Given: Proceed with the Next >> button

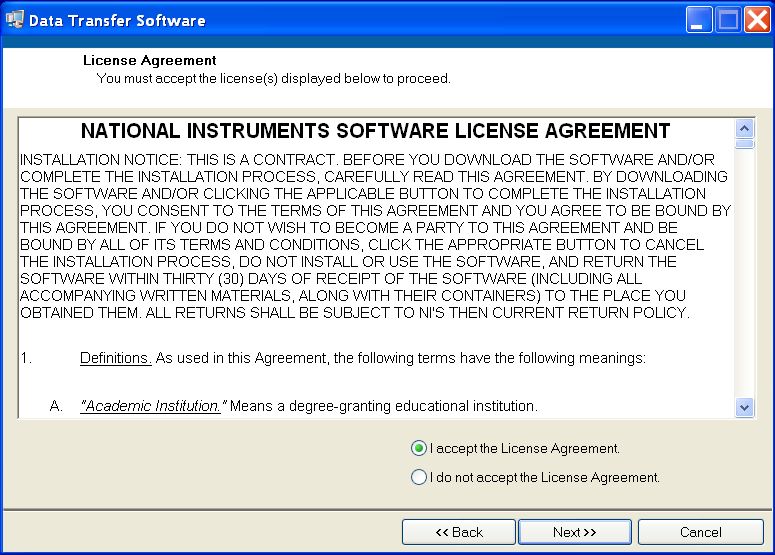Looking at the screenshot, I should 575,532.
